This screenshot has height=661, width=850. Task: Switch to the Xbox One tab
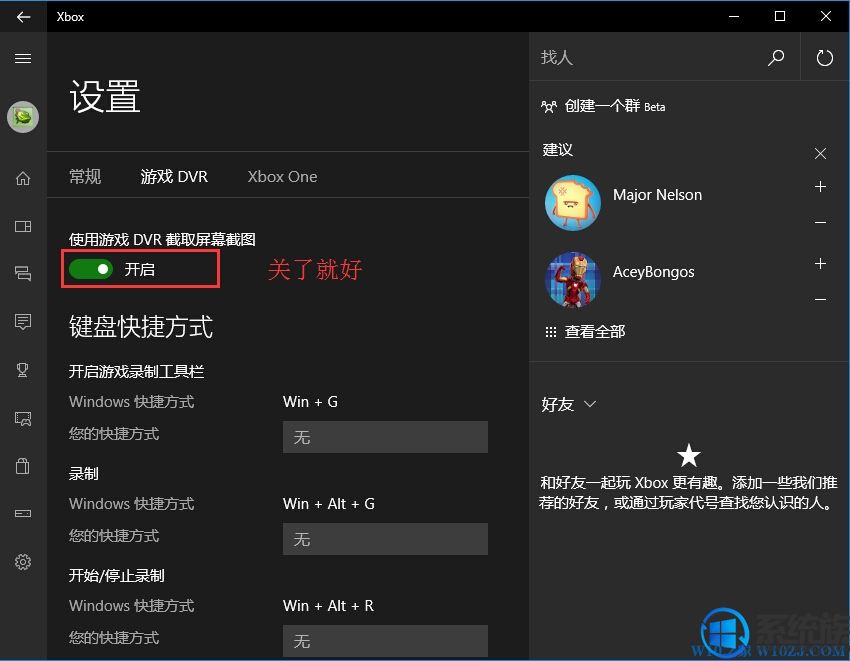click(282, 176)
